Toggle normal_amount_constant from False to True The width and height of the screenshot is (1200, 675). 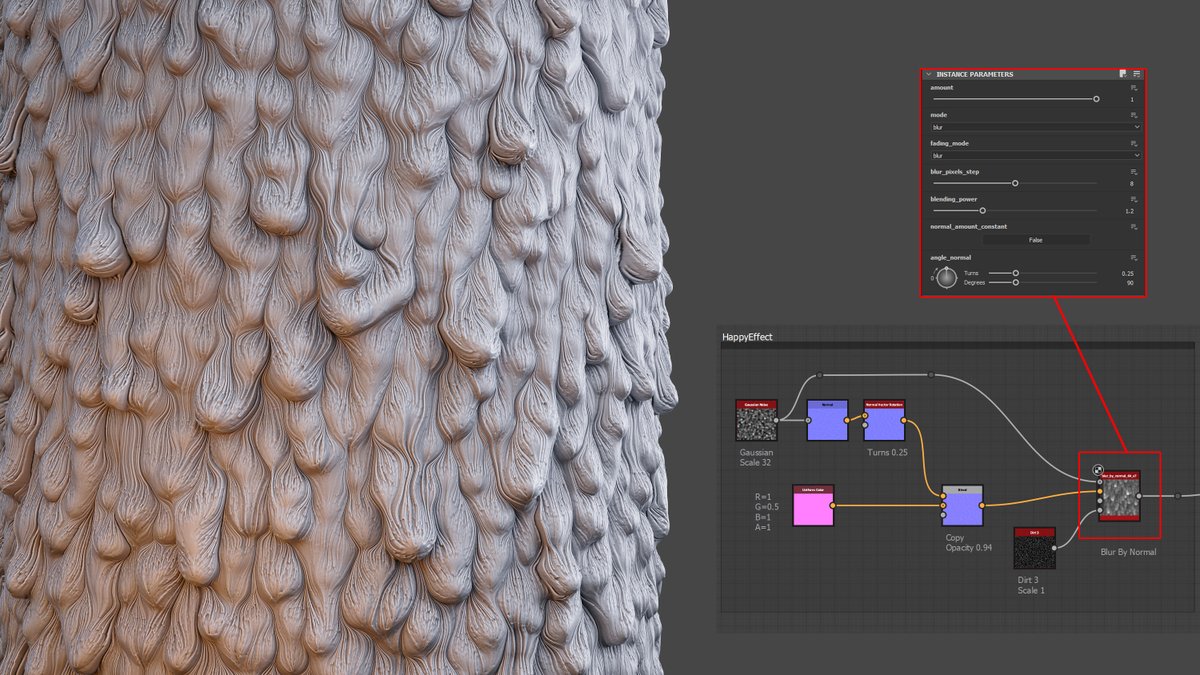[1035, 240]
